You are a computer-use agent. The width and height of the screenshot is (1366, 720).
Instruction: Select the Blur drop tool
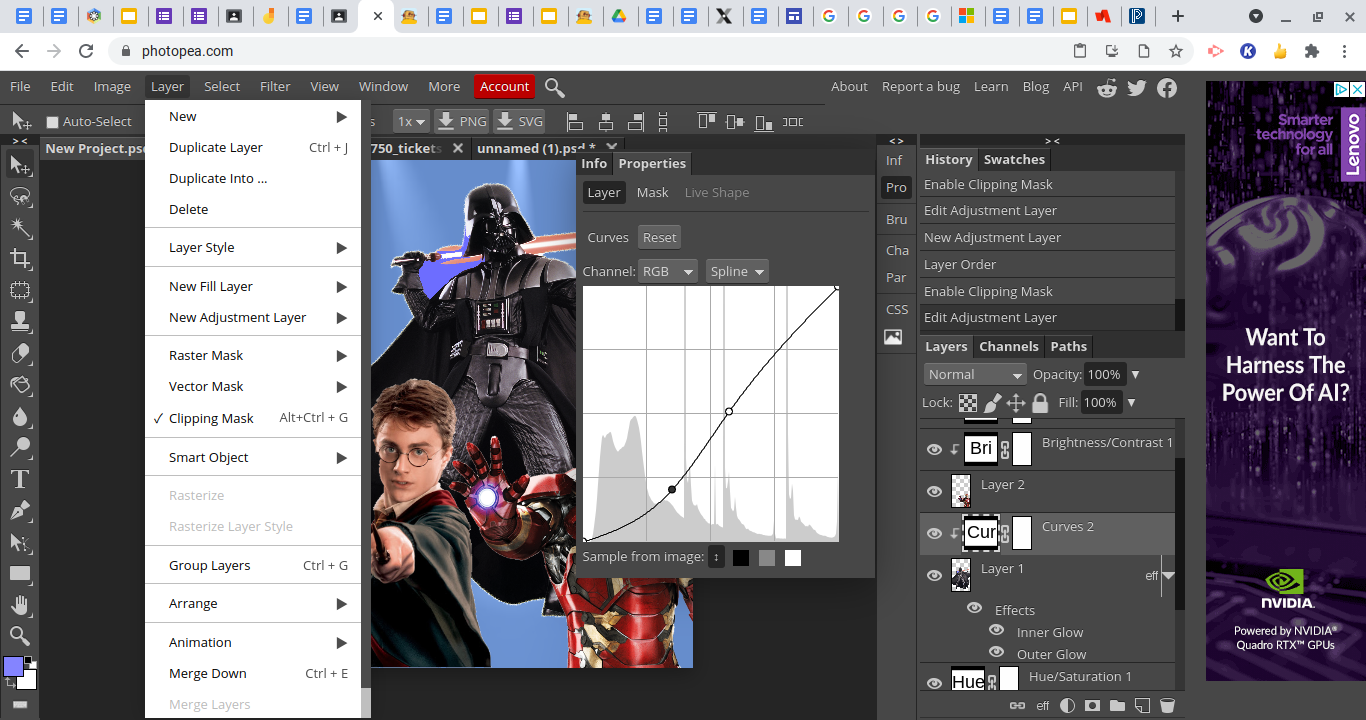click(x=20, y=416)
